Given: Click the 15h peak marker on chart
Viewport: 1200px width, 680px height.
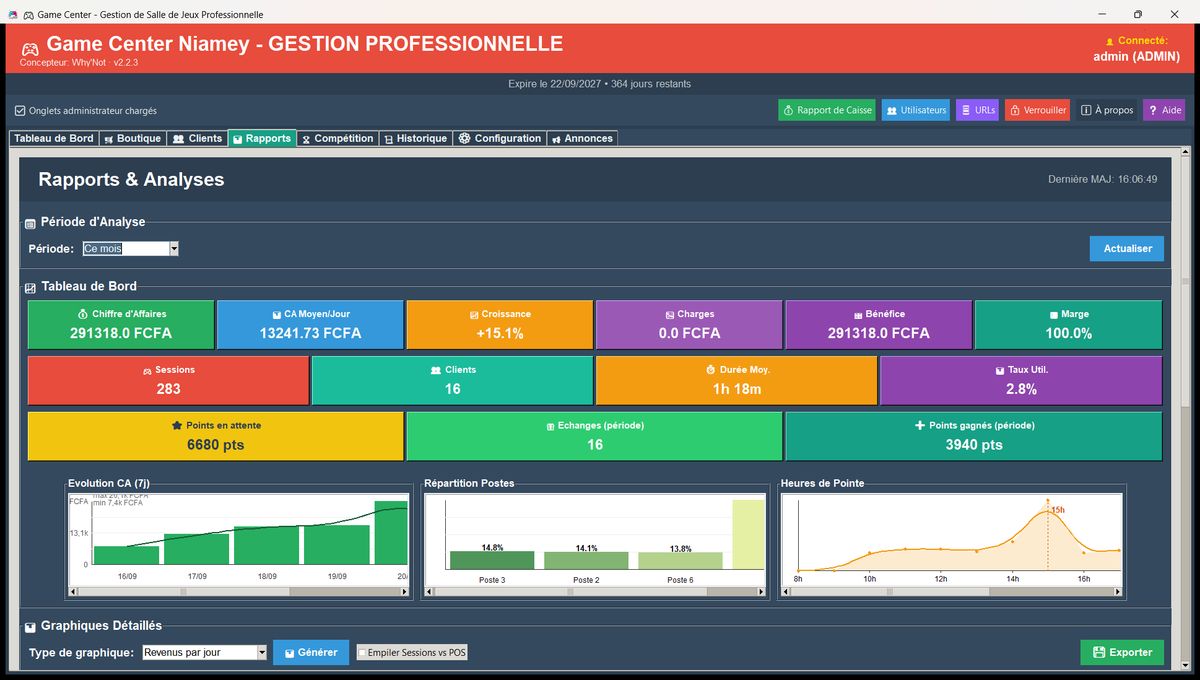Looking at the screenshot, I should [x=1048, y=502].
